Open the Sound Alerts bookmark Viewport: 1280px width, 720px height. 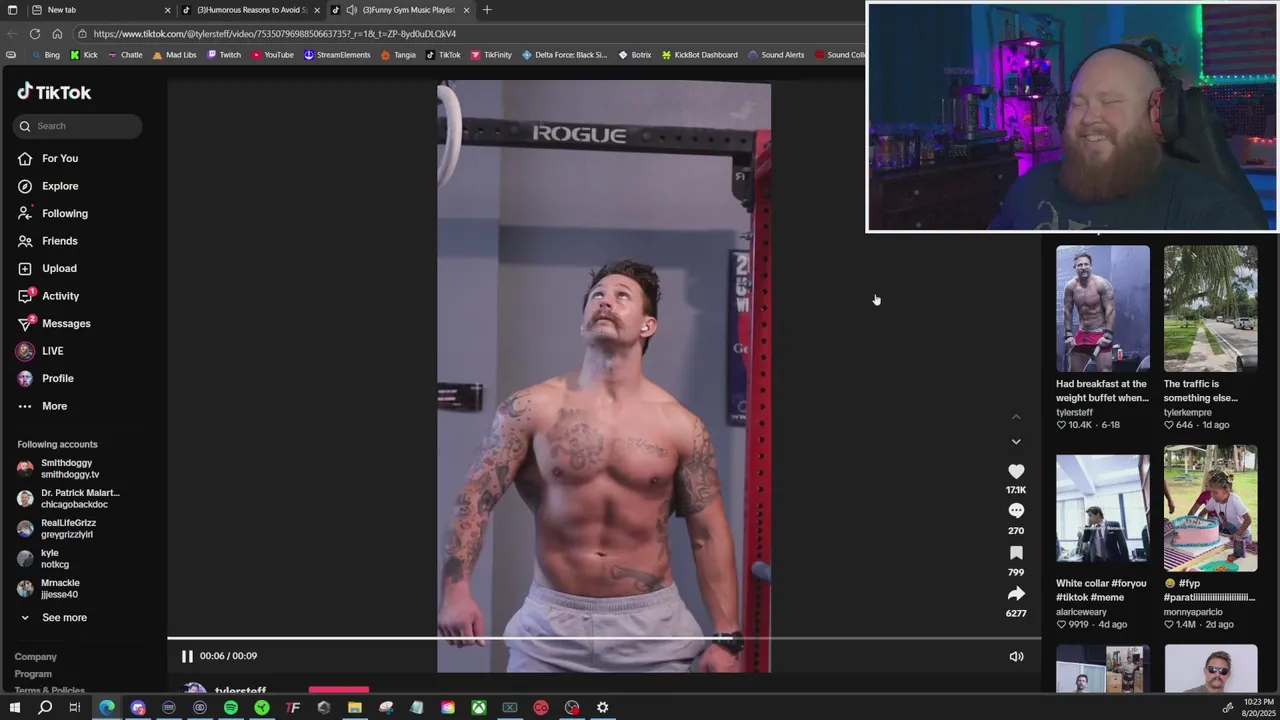coord(776,55)
